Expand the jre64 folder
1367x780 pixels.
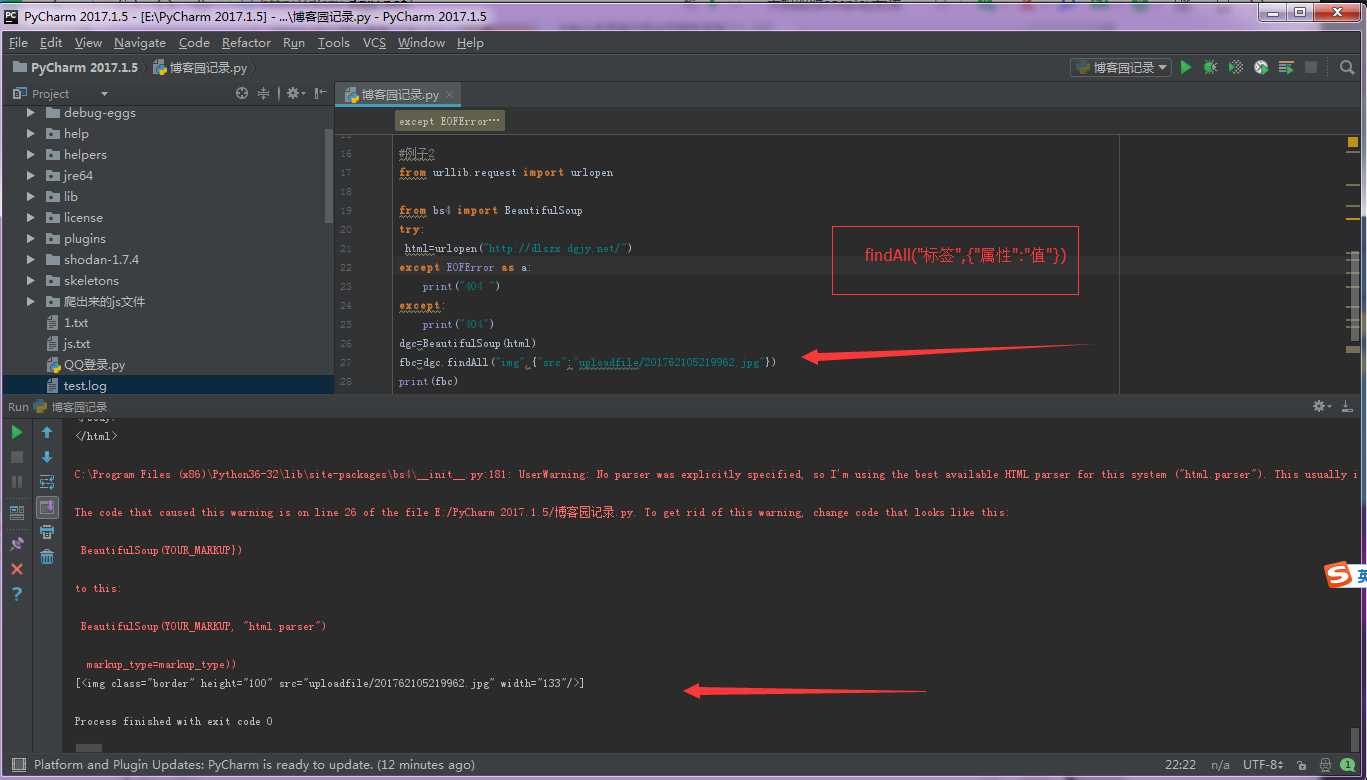pyautogui.click(x=30, y=176)
